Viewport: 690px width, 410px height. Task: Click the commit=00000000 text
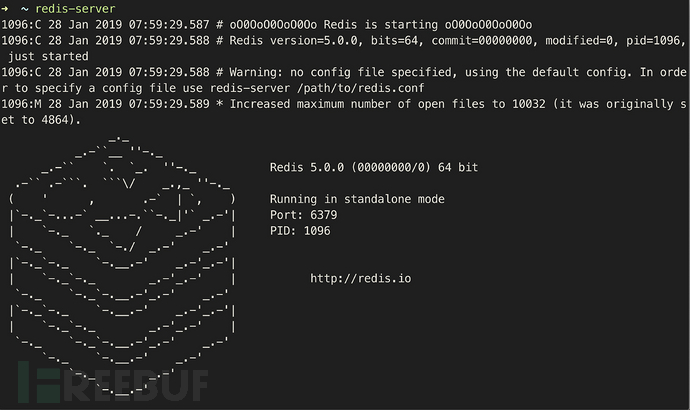481,40
